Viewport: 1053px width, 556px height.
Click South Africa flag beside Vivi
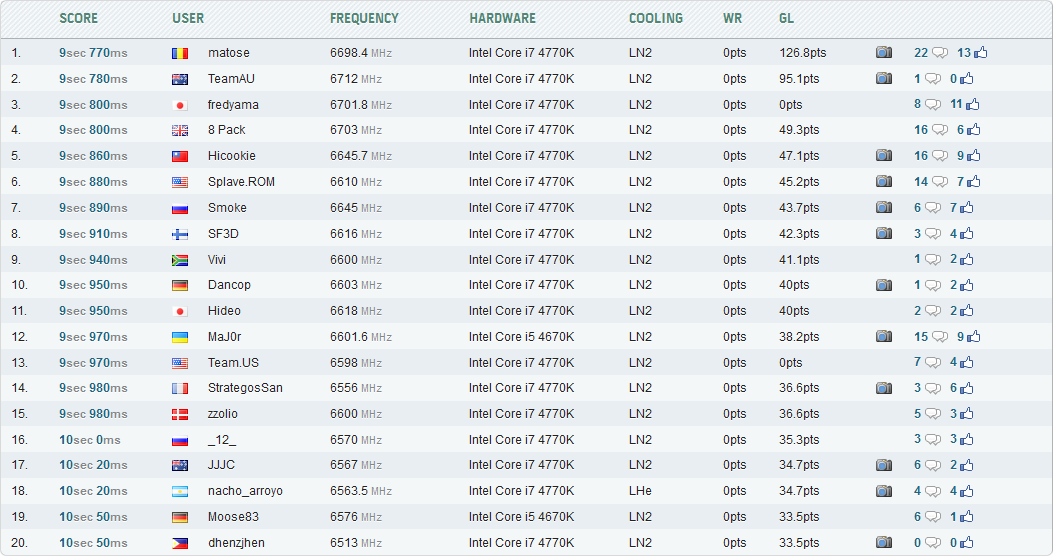179,260
